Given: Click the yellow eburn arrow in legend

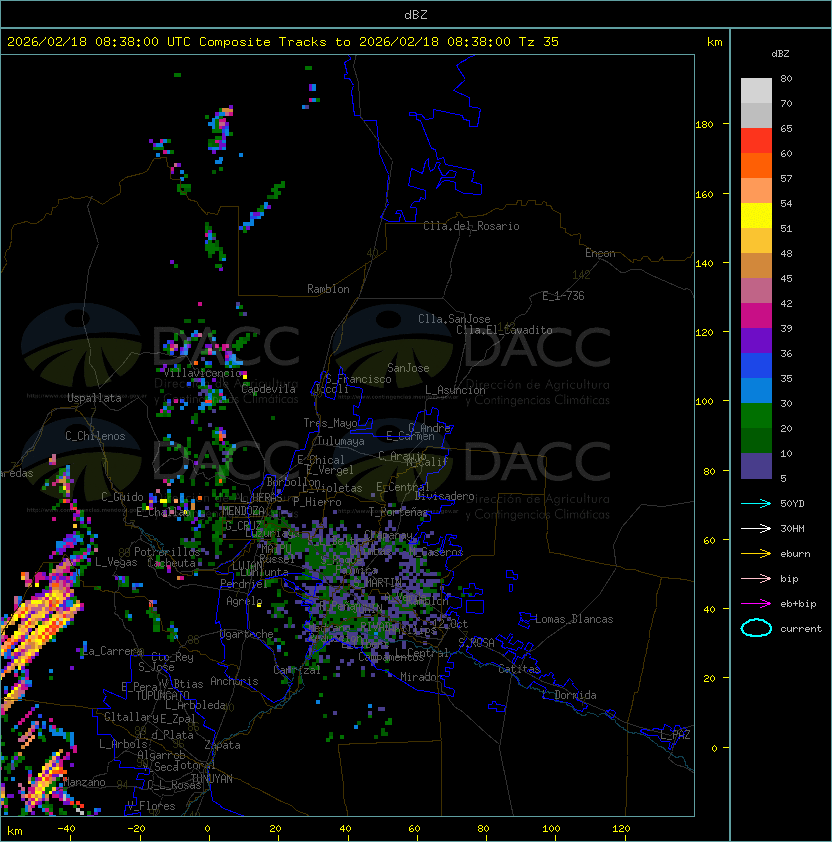Looking at the screenshot, I should click(756, 553).
